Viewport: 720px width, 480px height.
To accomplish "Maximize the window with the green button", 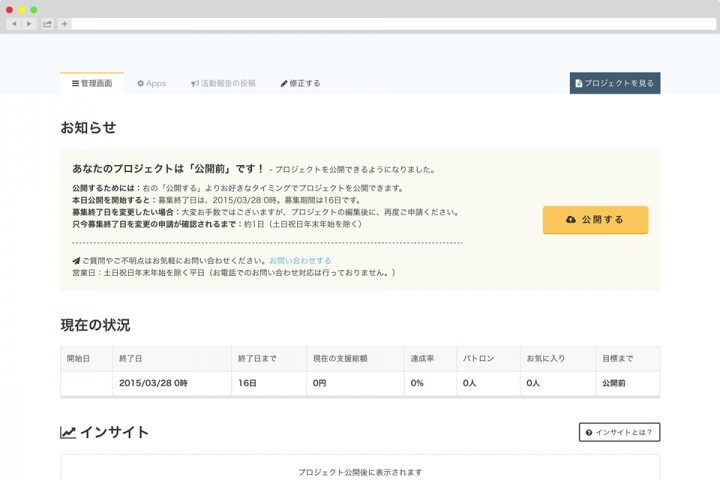I will (x=34, y=10).
